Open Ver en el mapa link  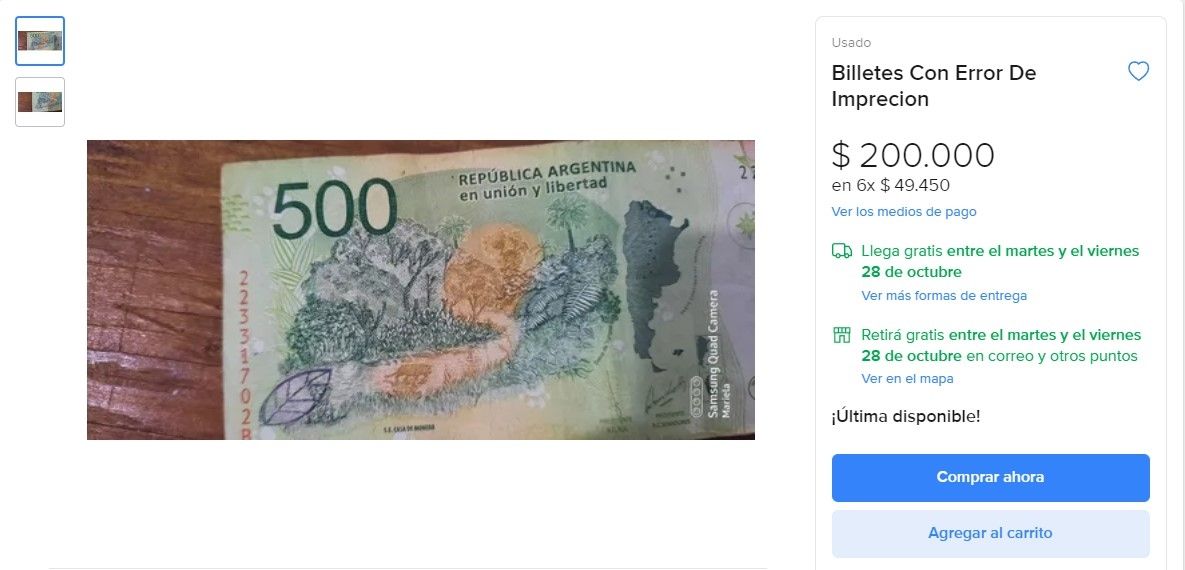click(x=908, y=379)
